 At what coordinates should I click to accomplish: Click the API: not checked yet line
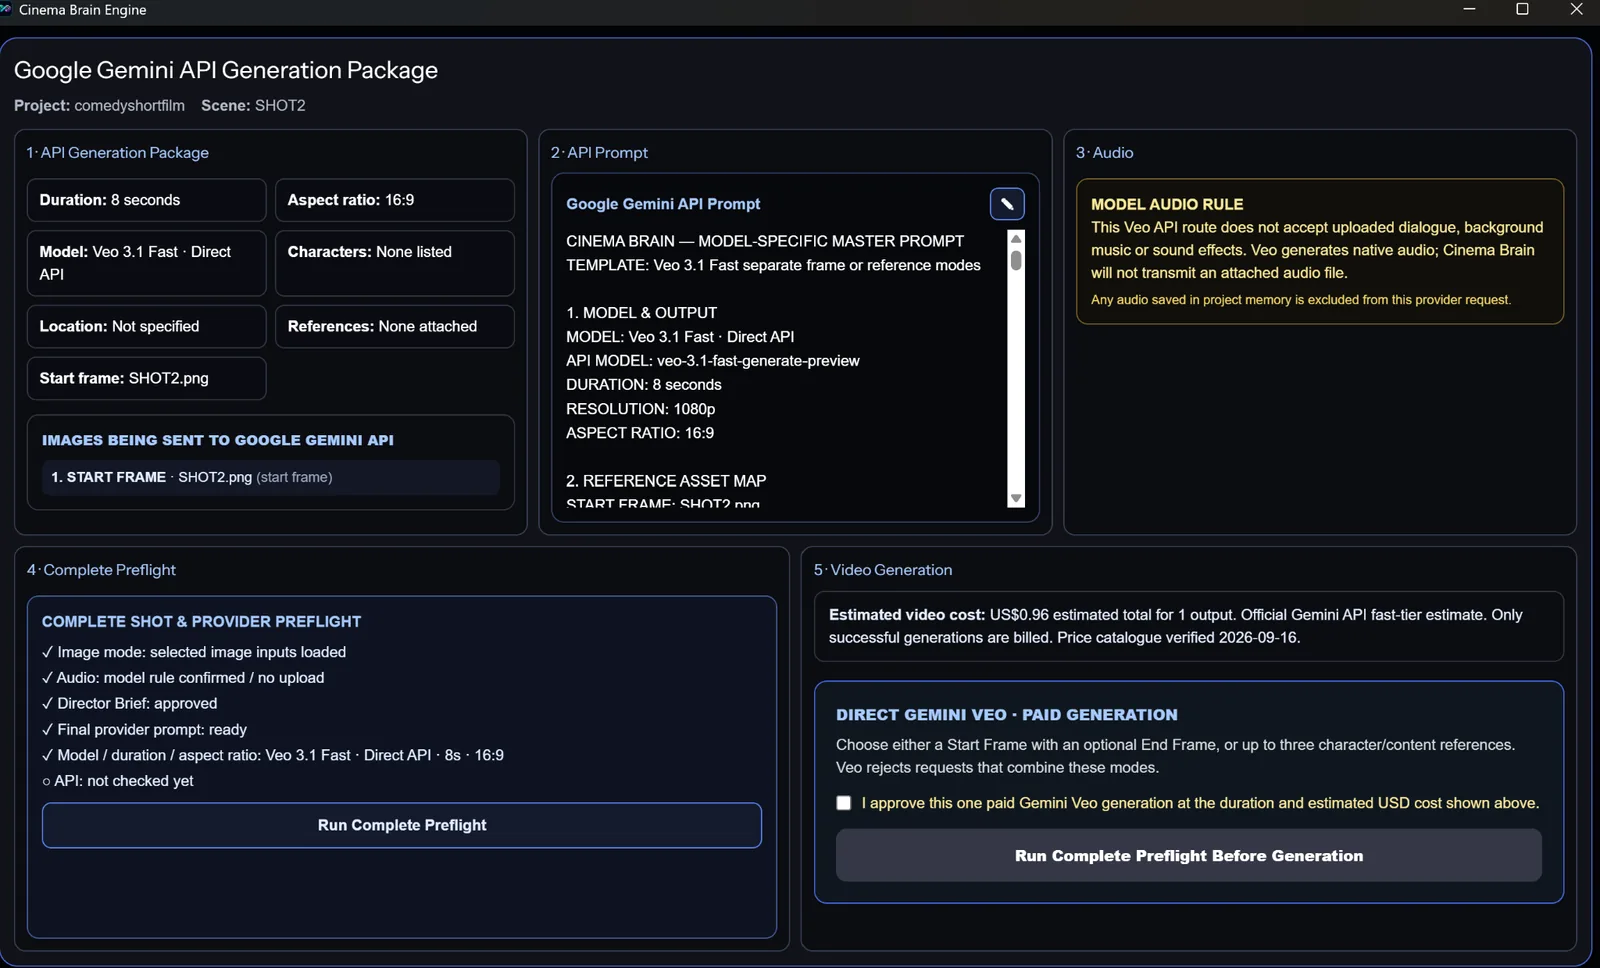click(x=118, y=781)
